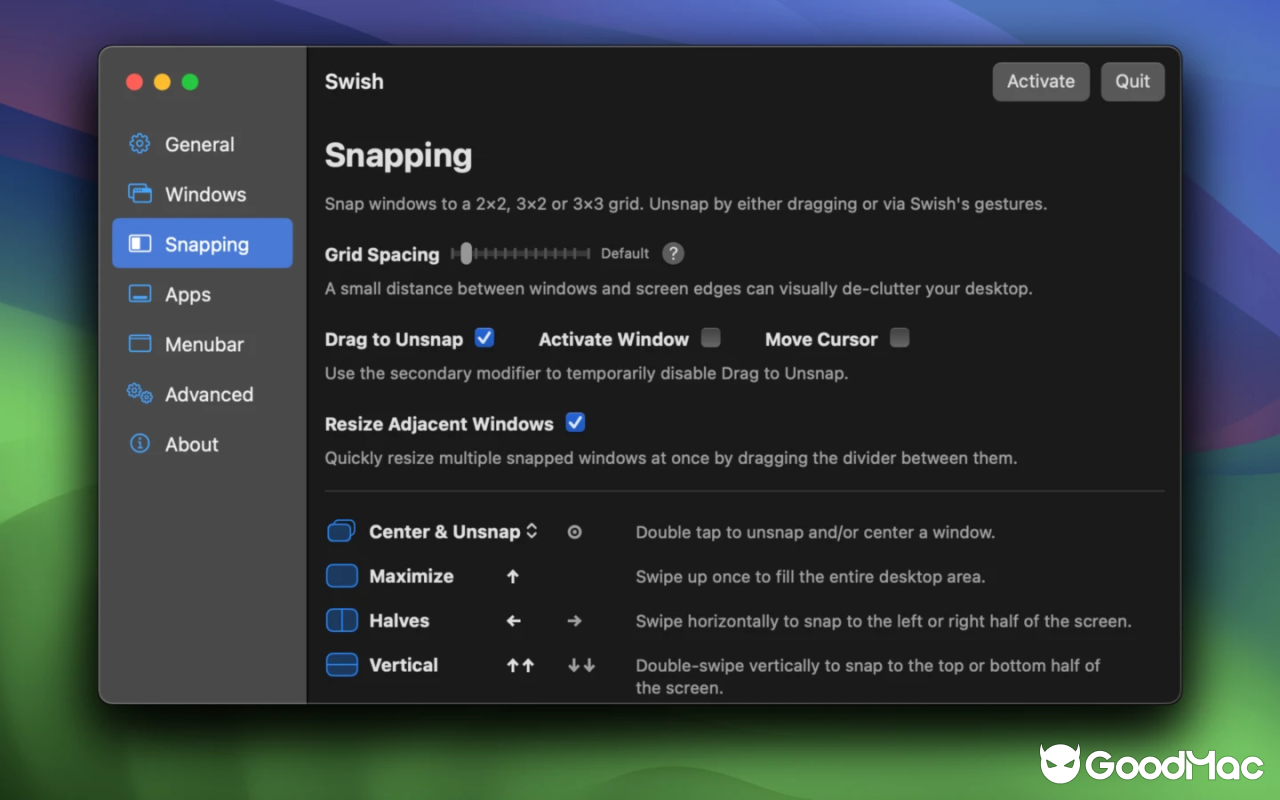Click the Grid Spacing help question mark
Image resolution: width=1280 pixels, height=800 pixels.
tap(673, 253)
